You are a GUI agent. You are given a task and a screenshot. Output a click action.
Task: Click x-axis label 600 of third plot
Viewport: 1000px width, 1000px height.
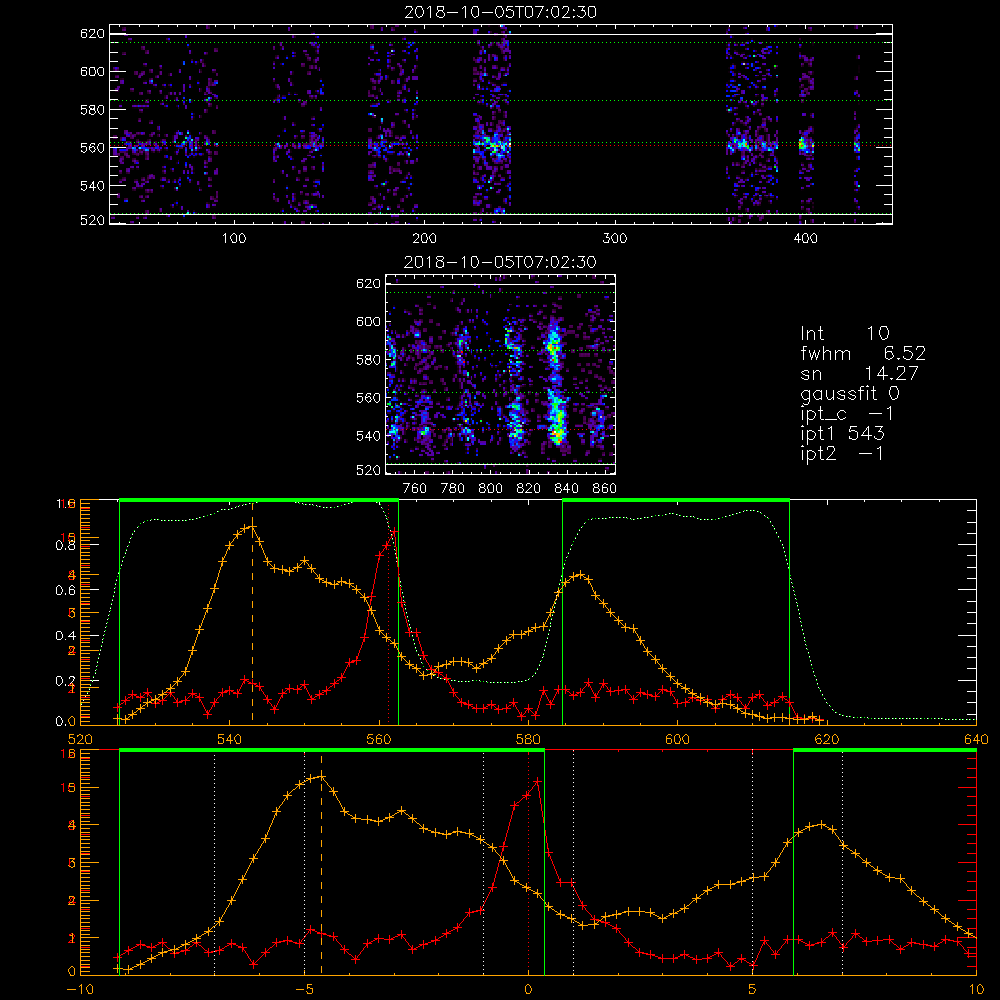[677, 739]
